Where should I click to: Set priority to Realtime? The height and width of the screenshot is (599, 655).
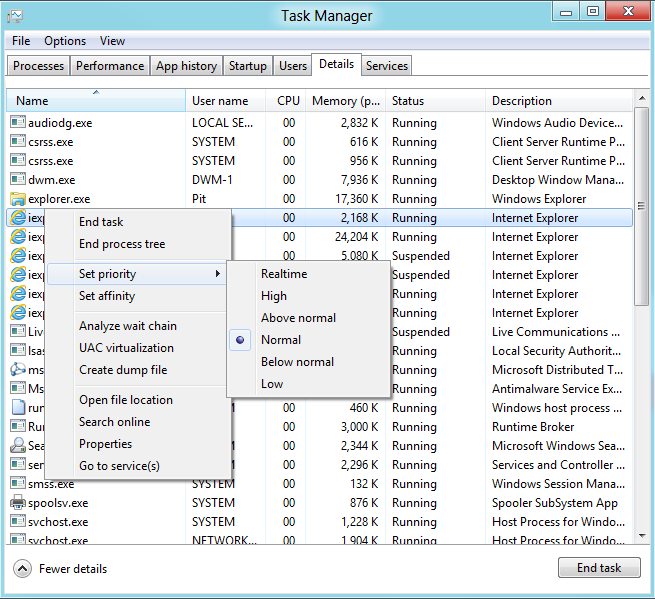pos(284,274)
